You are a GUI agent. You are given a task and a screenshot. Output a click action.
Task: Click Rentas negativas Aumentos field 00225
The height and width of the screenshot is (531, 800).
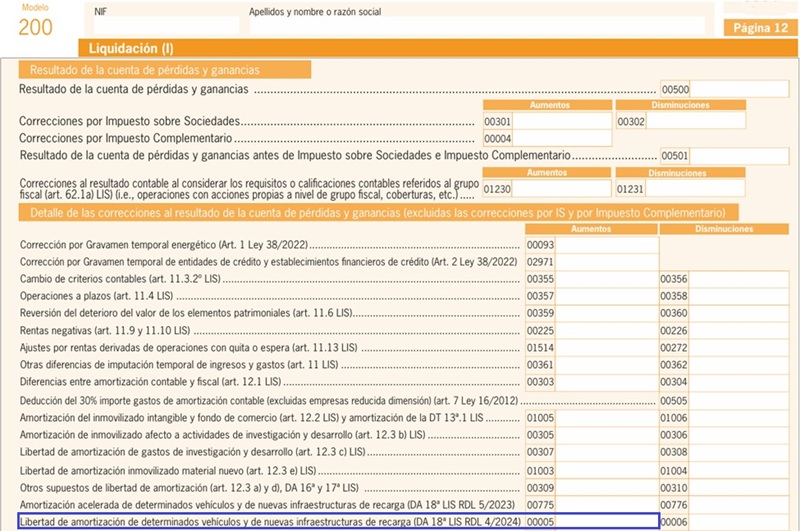click(607, 331)
